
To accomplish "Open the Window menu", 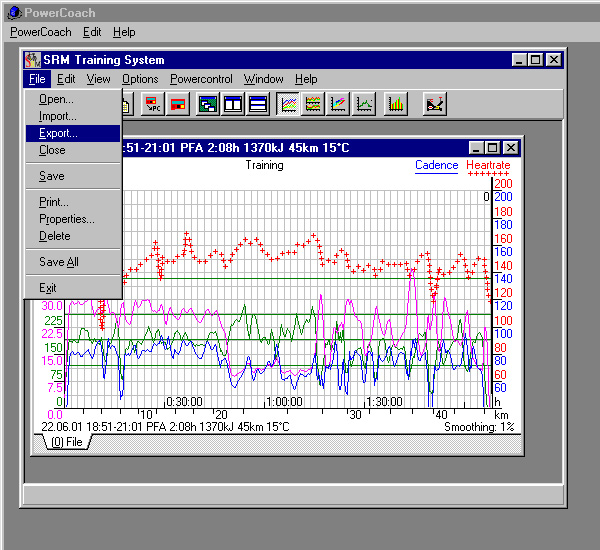I will [x=264, y=79].
